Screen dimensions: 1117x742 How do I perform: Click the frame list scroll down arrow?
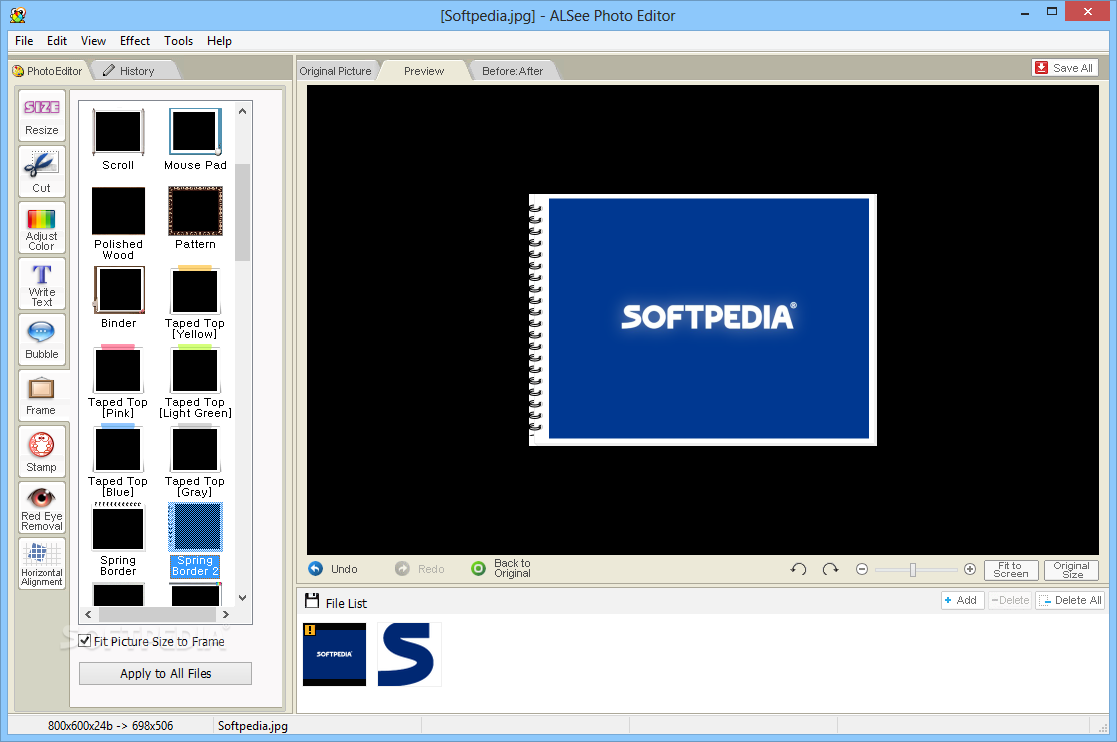(242, 597)
